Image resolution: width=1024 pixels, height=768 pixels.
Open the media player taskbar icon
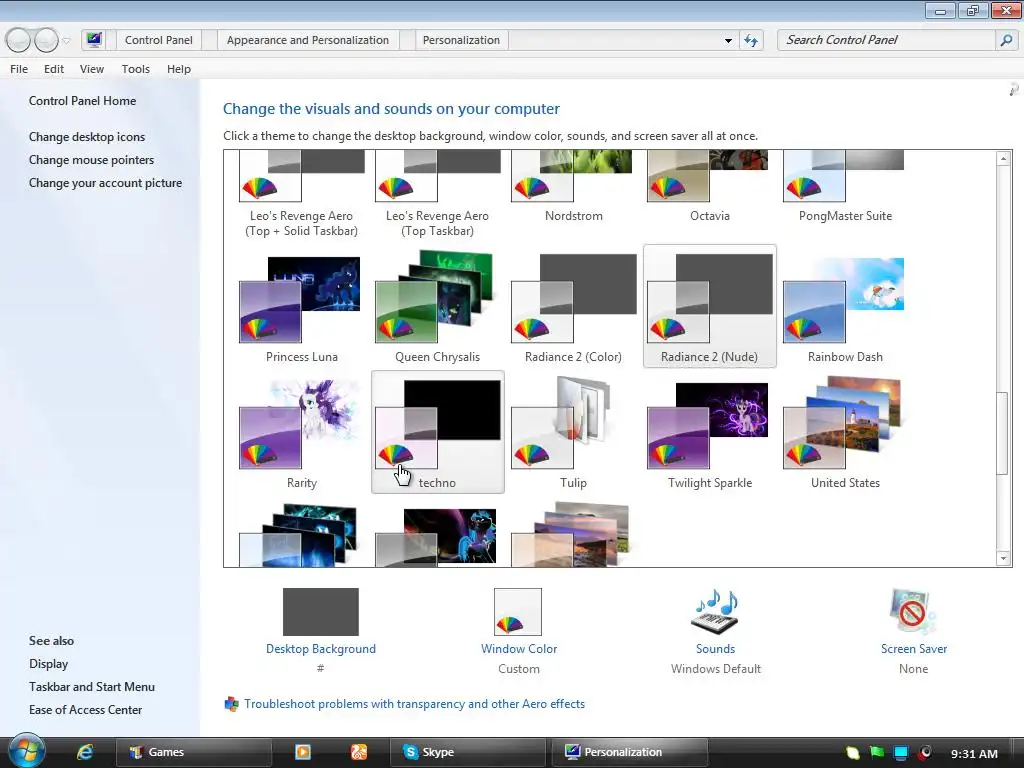[x=302, y=752]
